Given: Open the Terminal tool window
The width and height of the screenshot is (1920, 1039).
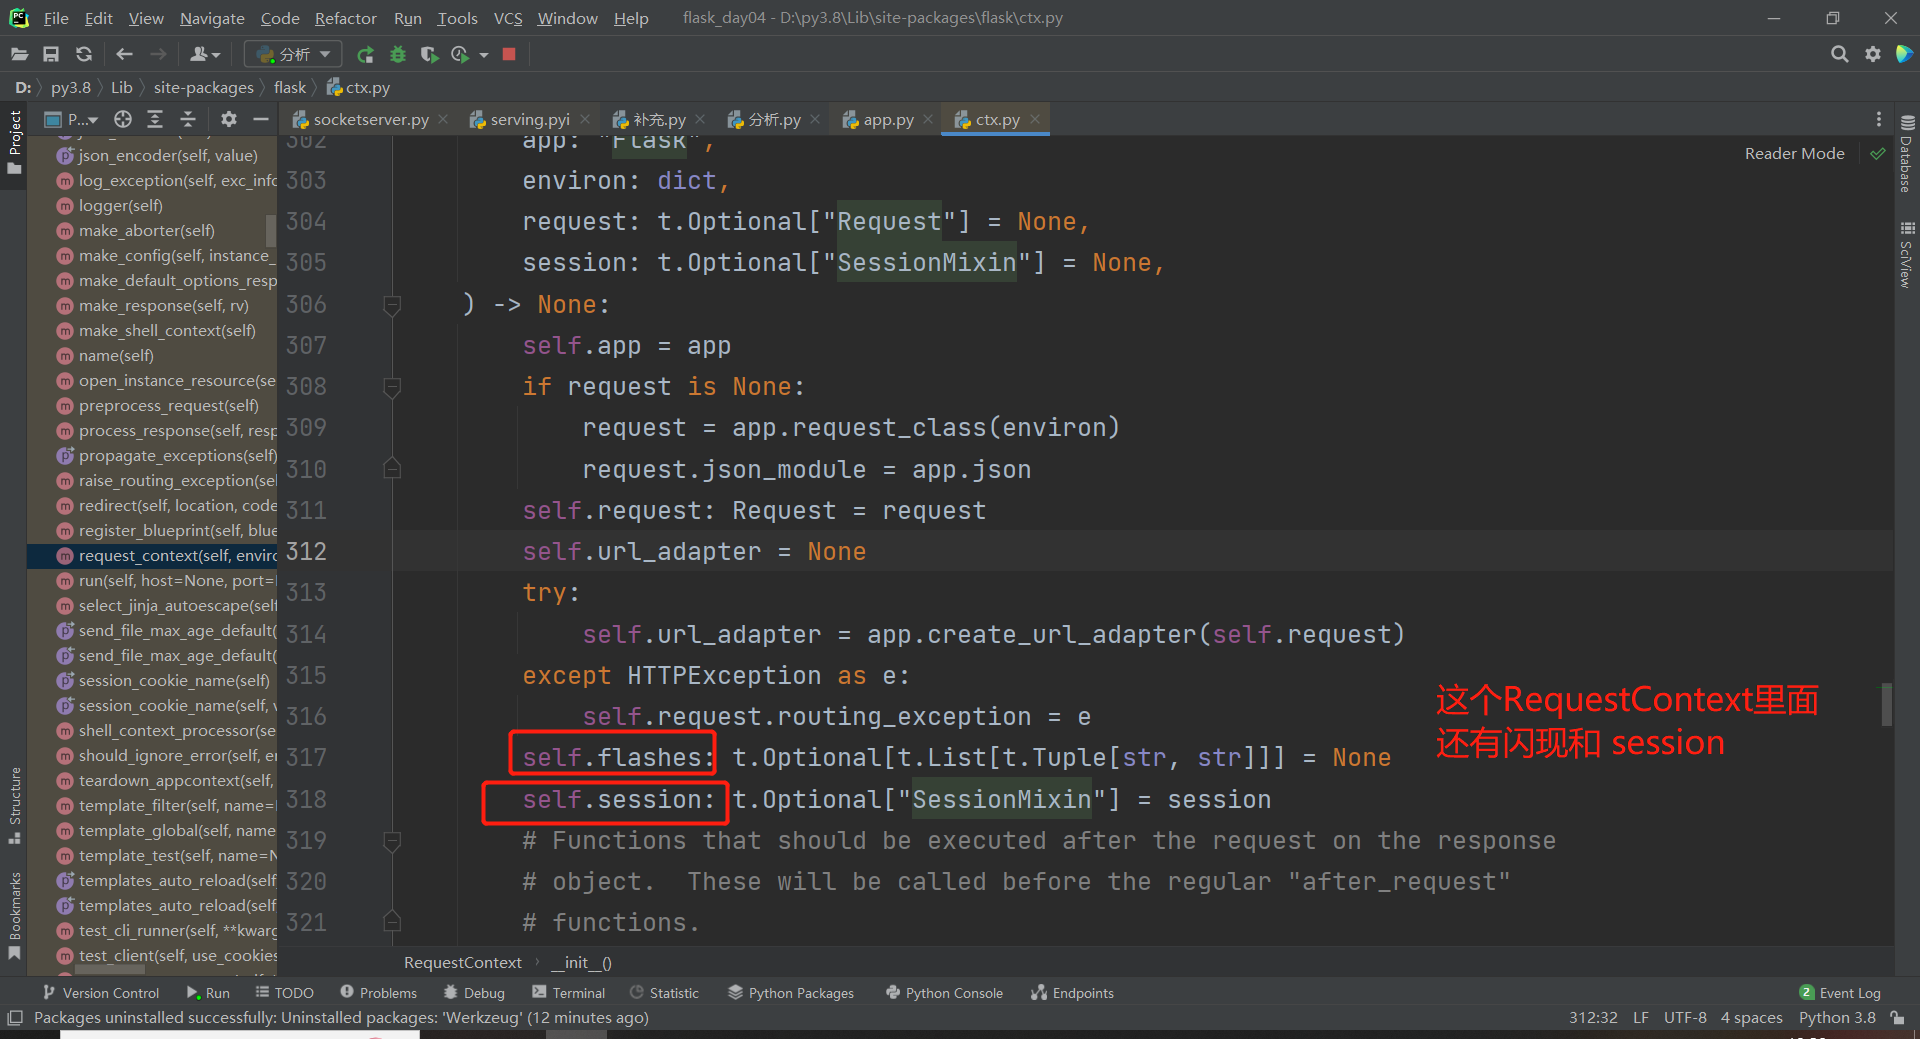Looking at the screenshot, I should click(x=568, y=993).
